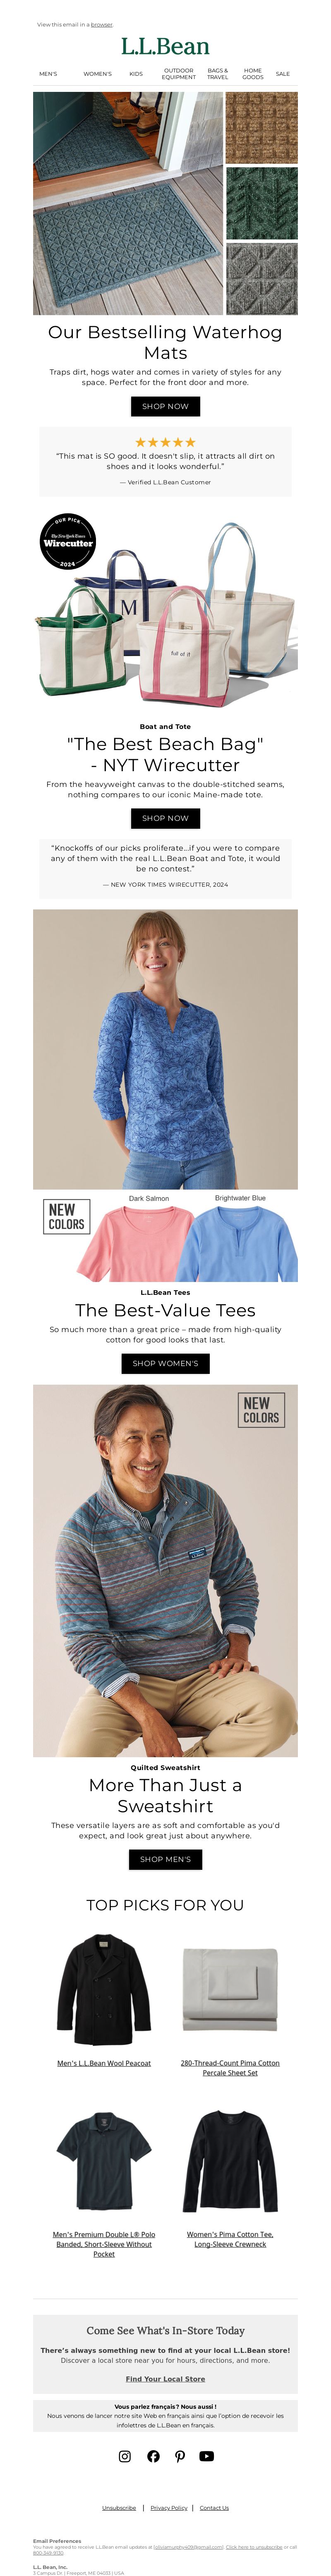Screen dimensions: 331x2576
Task: Open the YouTube social icon
Action: 206,2455
